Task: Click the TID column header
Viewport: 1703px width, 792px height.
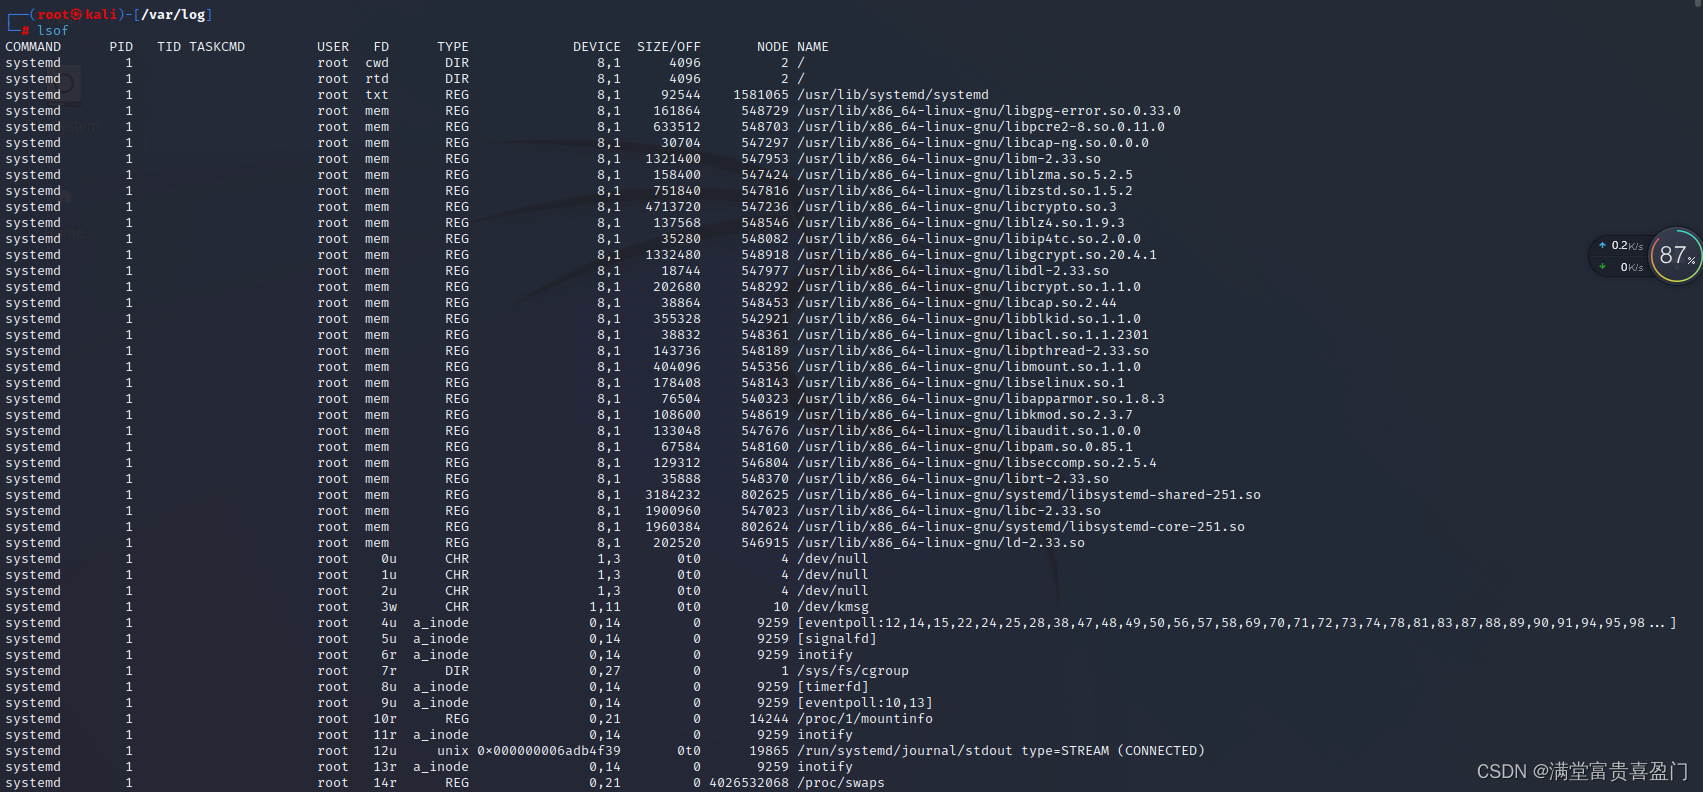Action: [169, 47]
